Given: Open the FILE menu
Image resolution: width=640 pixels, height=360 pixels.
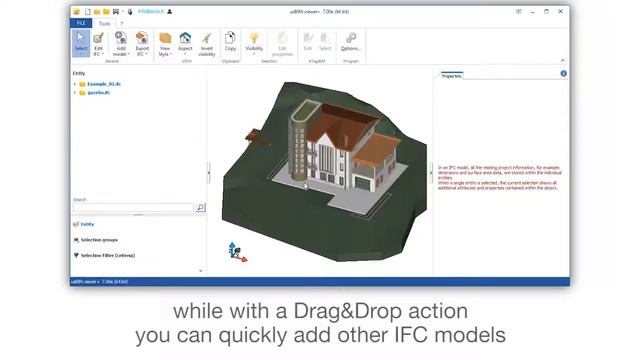Looking at the screenshot, I should (x=81, y=23).
